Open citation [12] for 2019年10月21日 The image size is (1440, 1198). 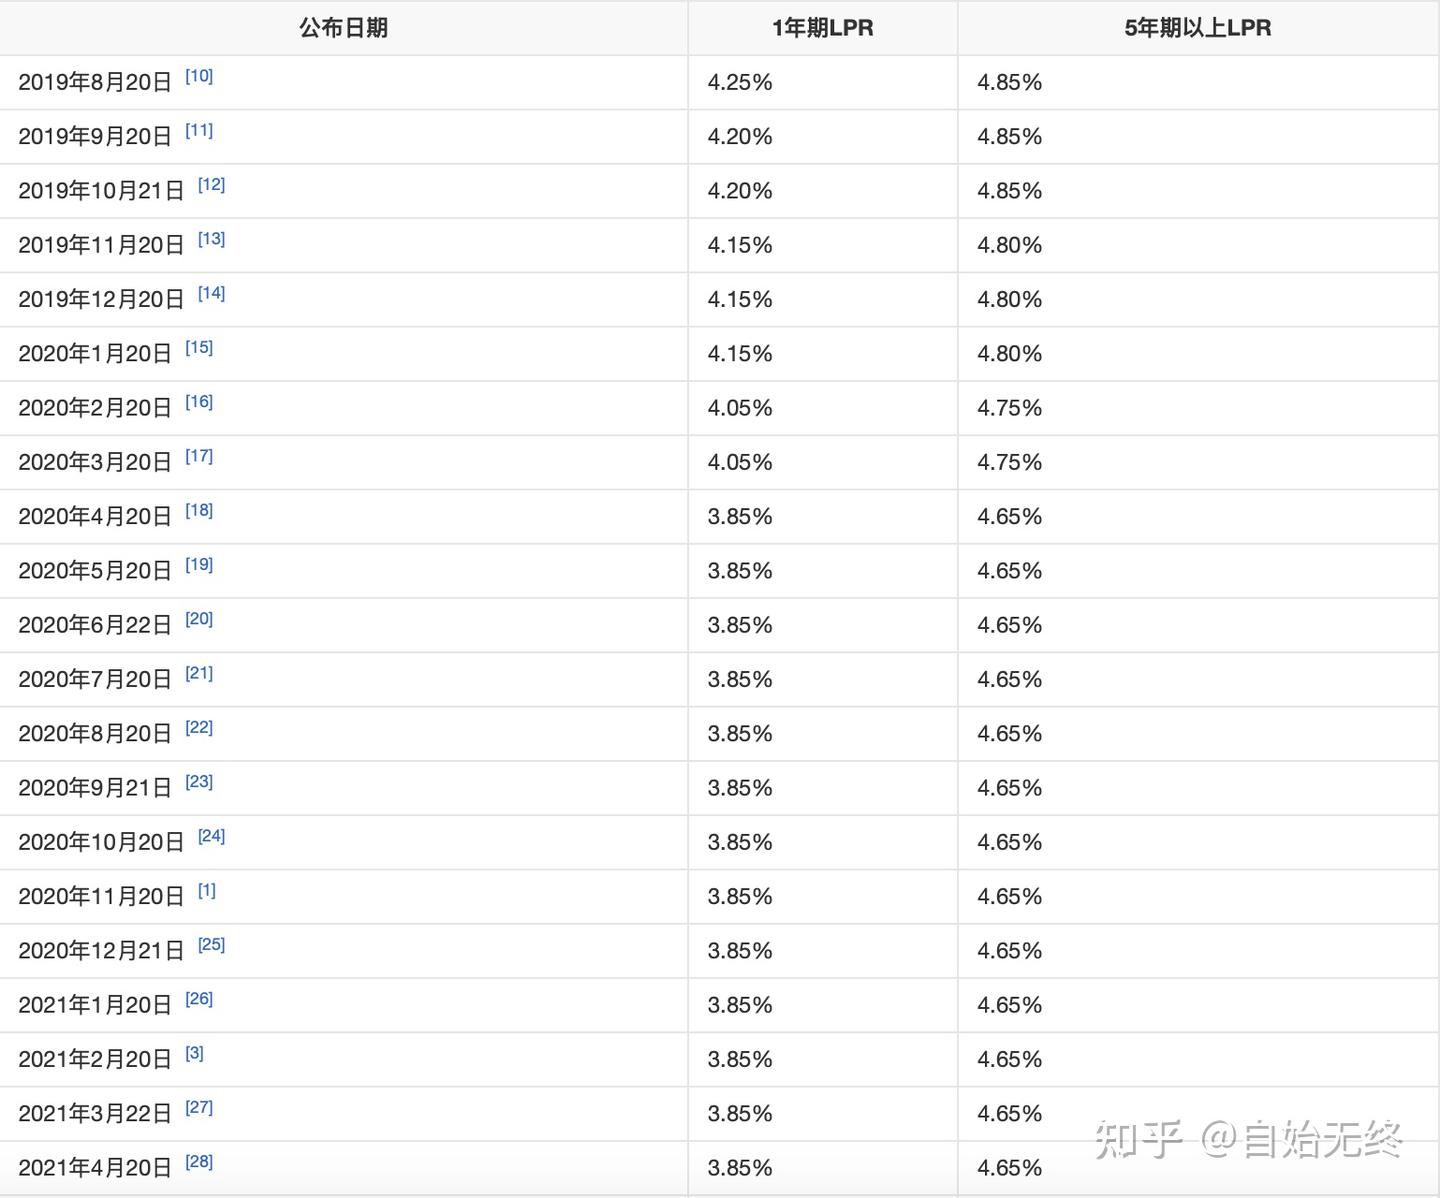pyautogui.click(x=211, y=184)
